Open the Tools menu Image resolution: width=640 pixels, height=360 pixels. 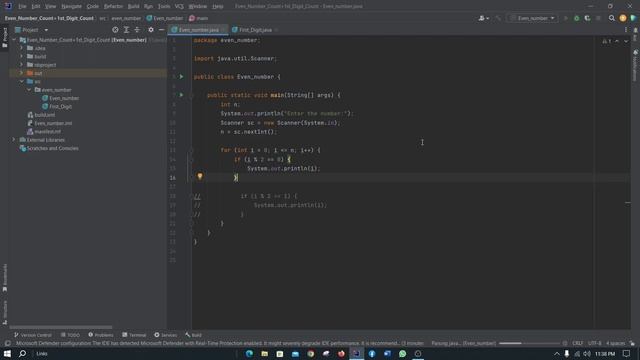(x=164, y=6)
